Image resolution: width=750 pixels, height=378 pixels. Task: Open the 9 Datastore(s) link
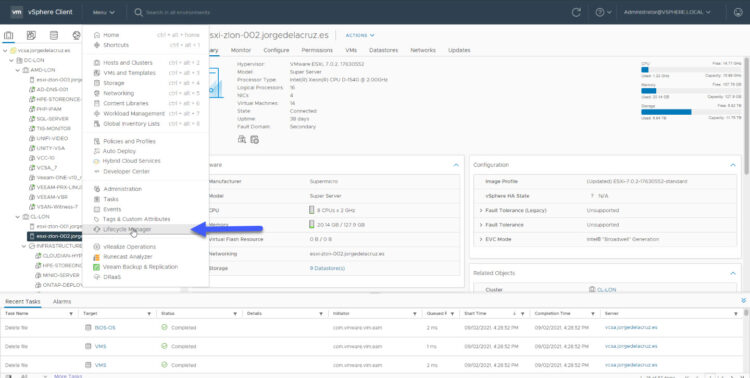point(327,268)
